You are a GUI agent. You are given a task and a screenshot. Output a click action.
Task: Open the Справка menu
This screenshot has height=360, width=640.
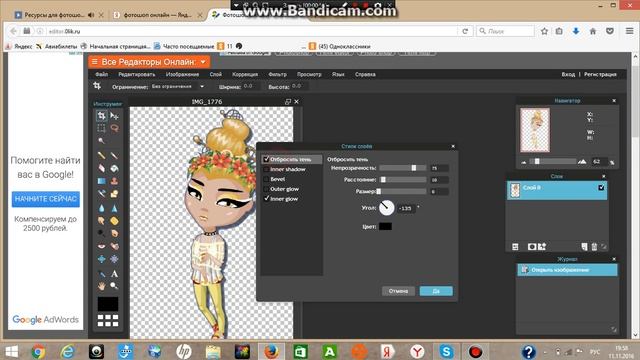tap(365, 74)
